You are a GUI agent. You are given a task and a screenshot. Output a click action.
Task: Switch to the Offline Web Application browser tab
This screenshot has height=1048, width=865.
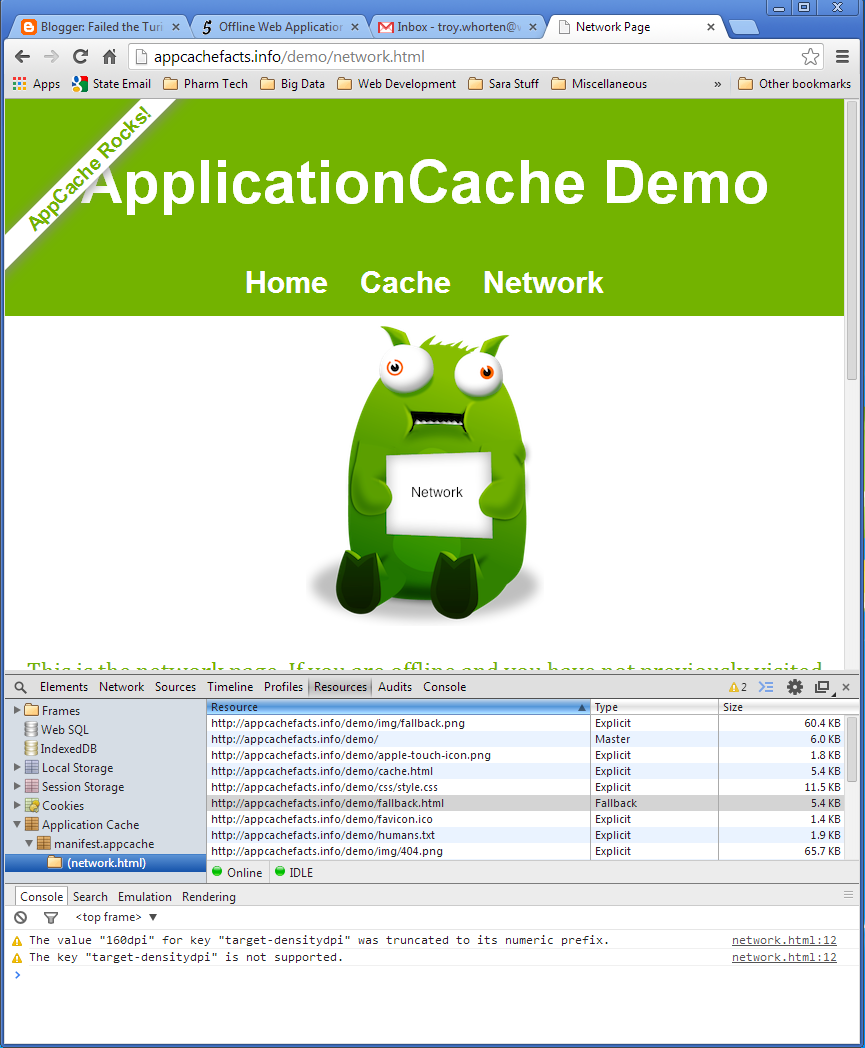click(x=281, y=27)
